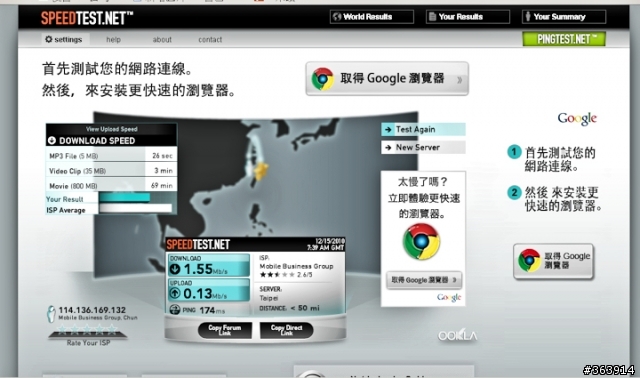The height and width of the screenshot is (378, 640).
Task: Click step 1 circle number icon
Action: click(514, 152)
